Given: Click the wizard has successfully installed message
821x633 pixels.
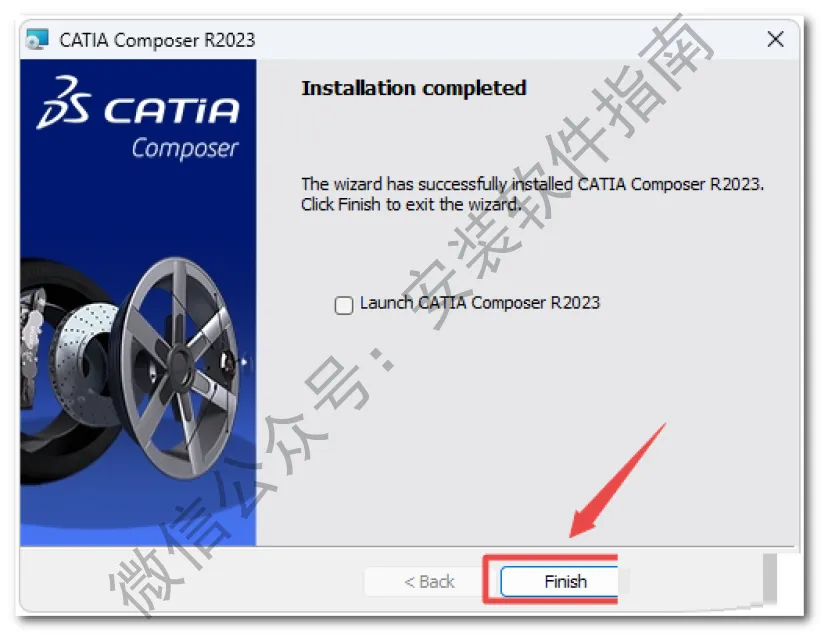Looking at the screenshot, I should point(532,184).
